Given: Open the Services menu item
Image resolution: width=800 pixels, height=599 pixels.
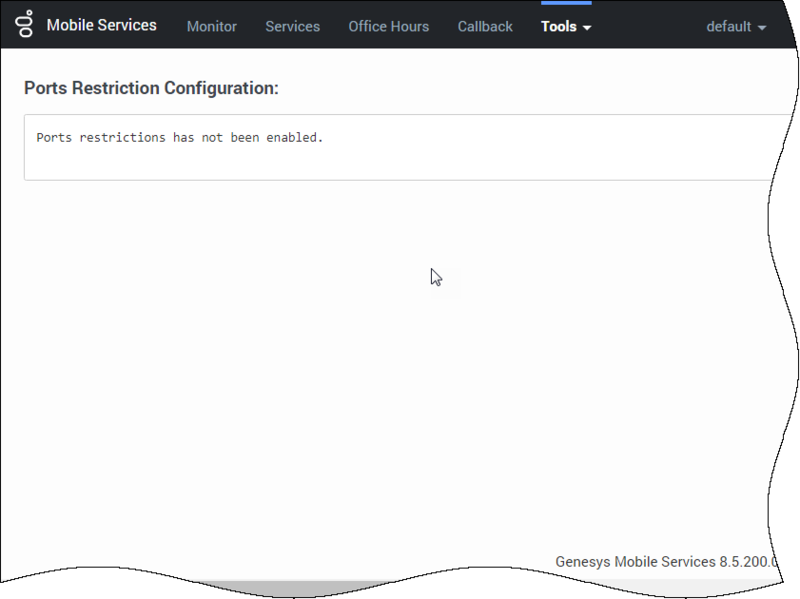Looking at the screenshot, I should point(292,27).
